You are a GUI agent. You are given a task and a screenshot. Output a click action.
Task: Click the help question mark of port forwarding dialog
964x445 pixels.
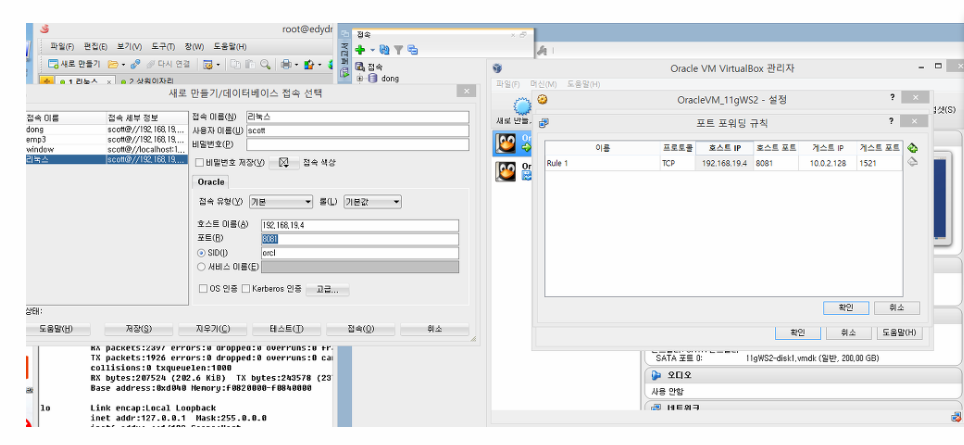(x=891, y=122)
